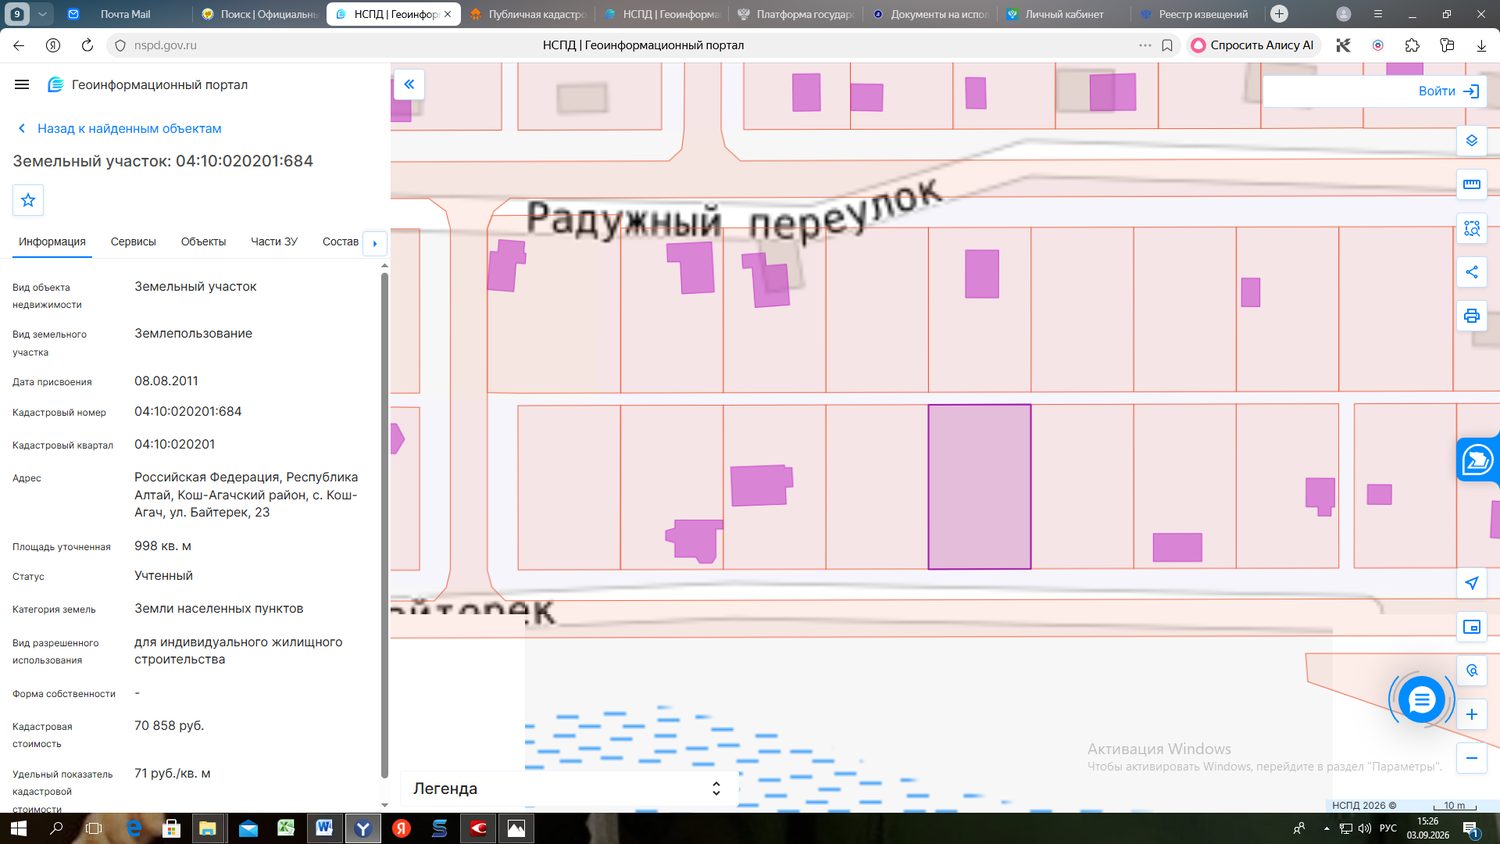
Task: Open the map layers tool
Action: 1471,140
